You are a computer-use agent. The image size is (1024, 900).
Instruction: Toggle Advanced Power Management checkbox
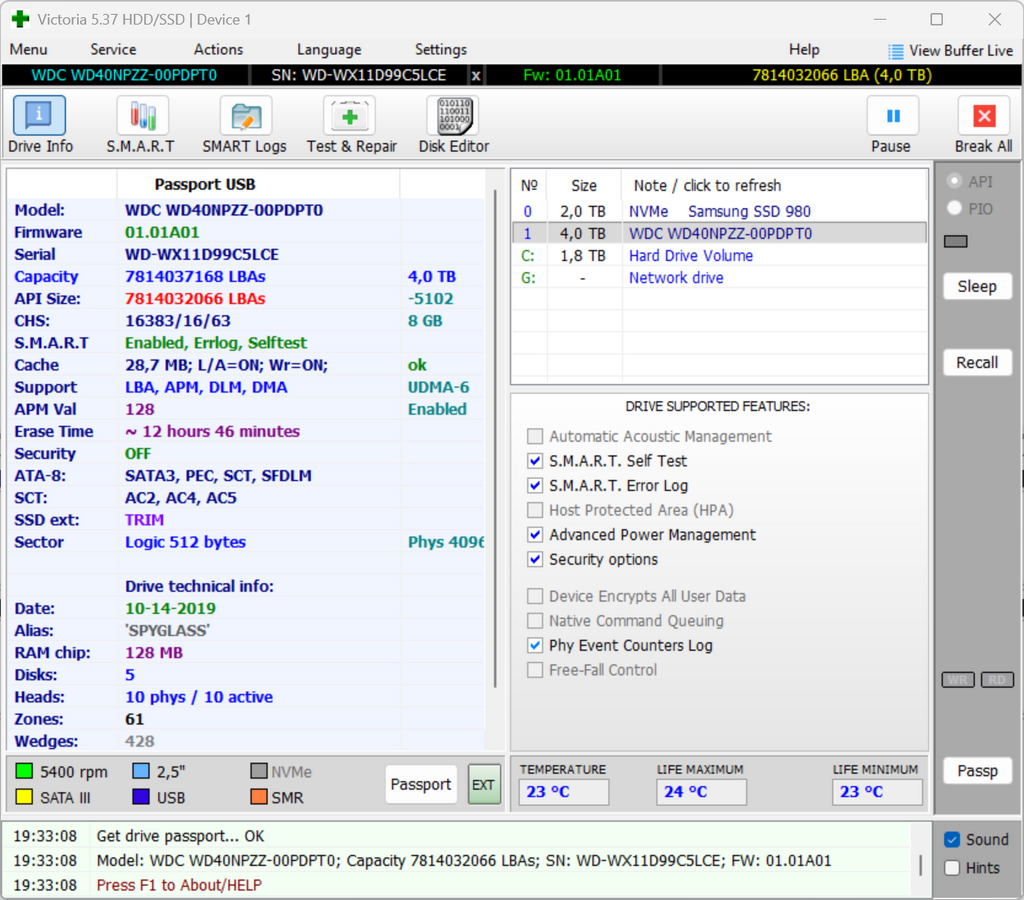pos(535,535)
